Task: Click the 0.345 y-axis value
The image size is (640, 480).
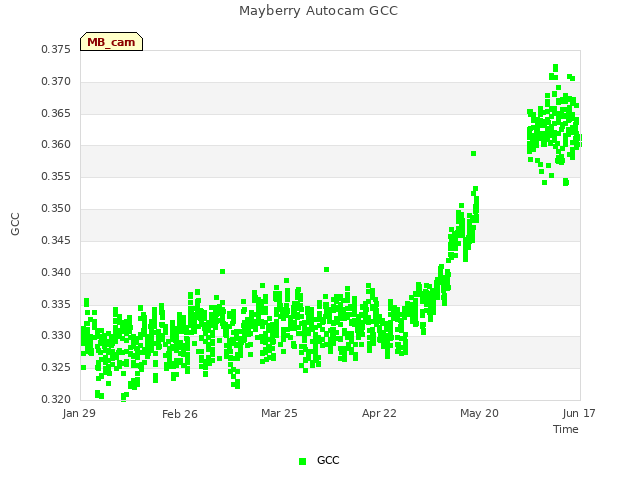Action: [x=56, y=240]
